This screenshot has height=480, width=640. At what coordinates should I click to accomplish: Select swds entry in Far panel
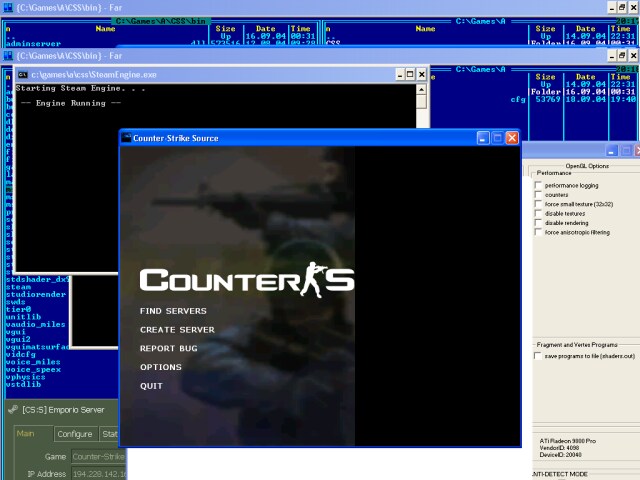coord(16,302)
